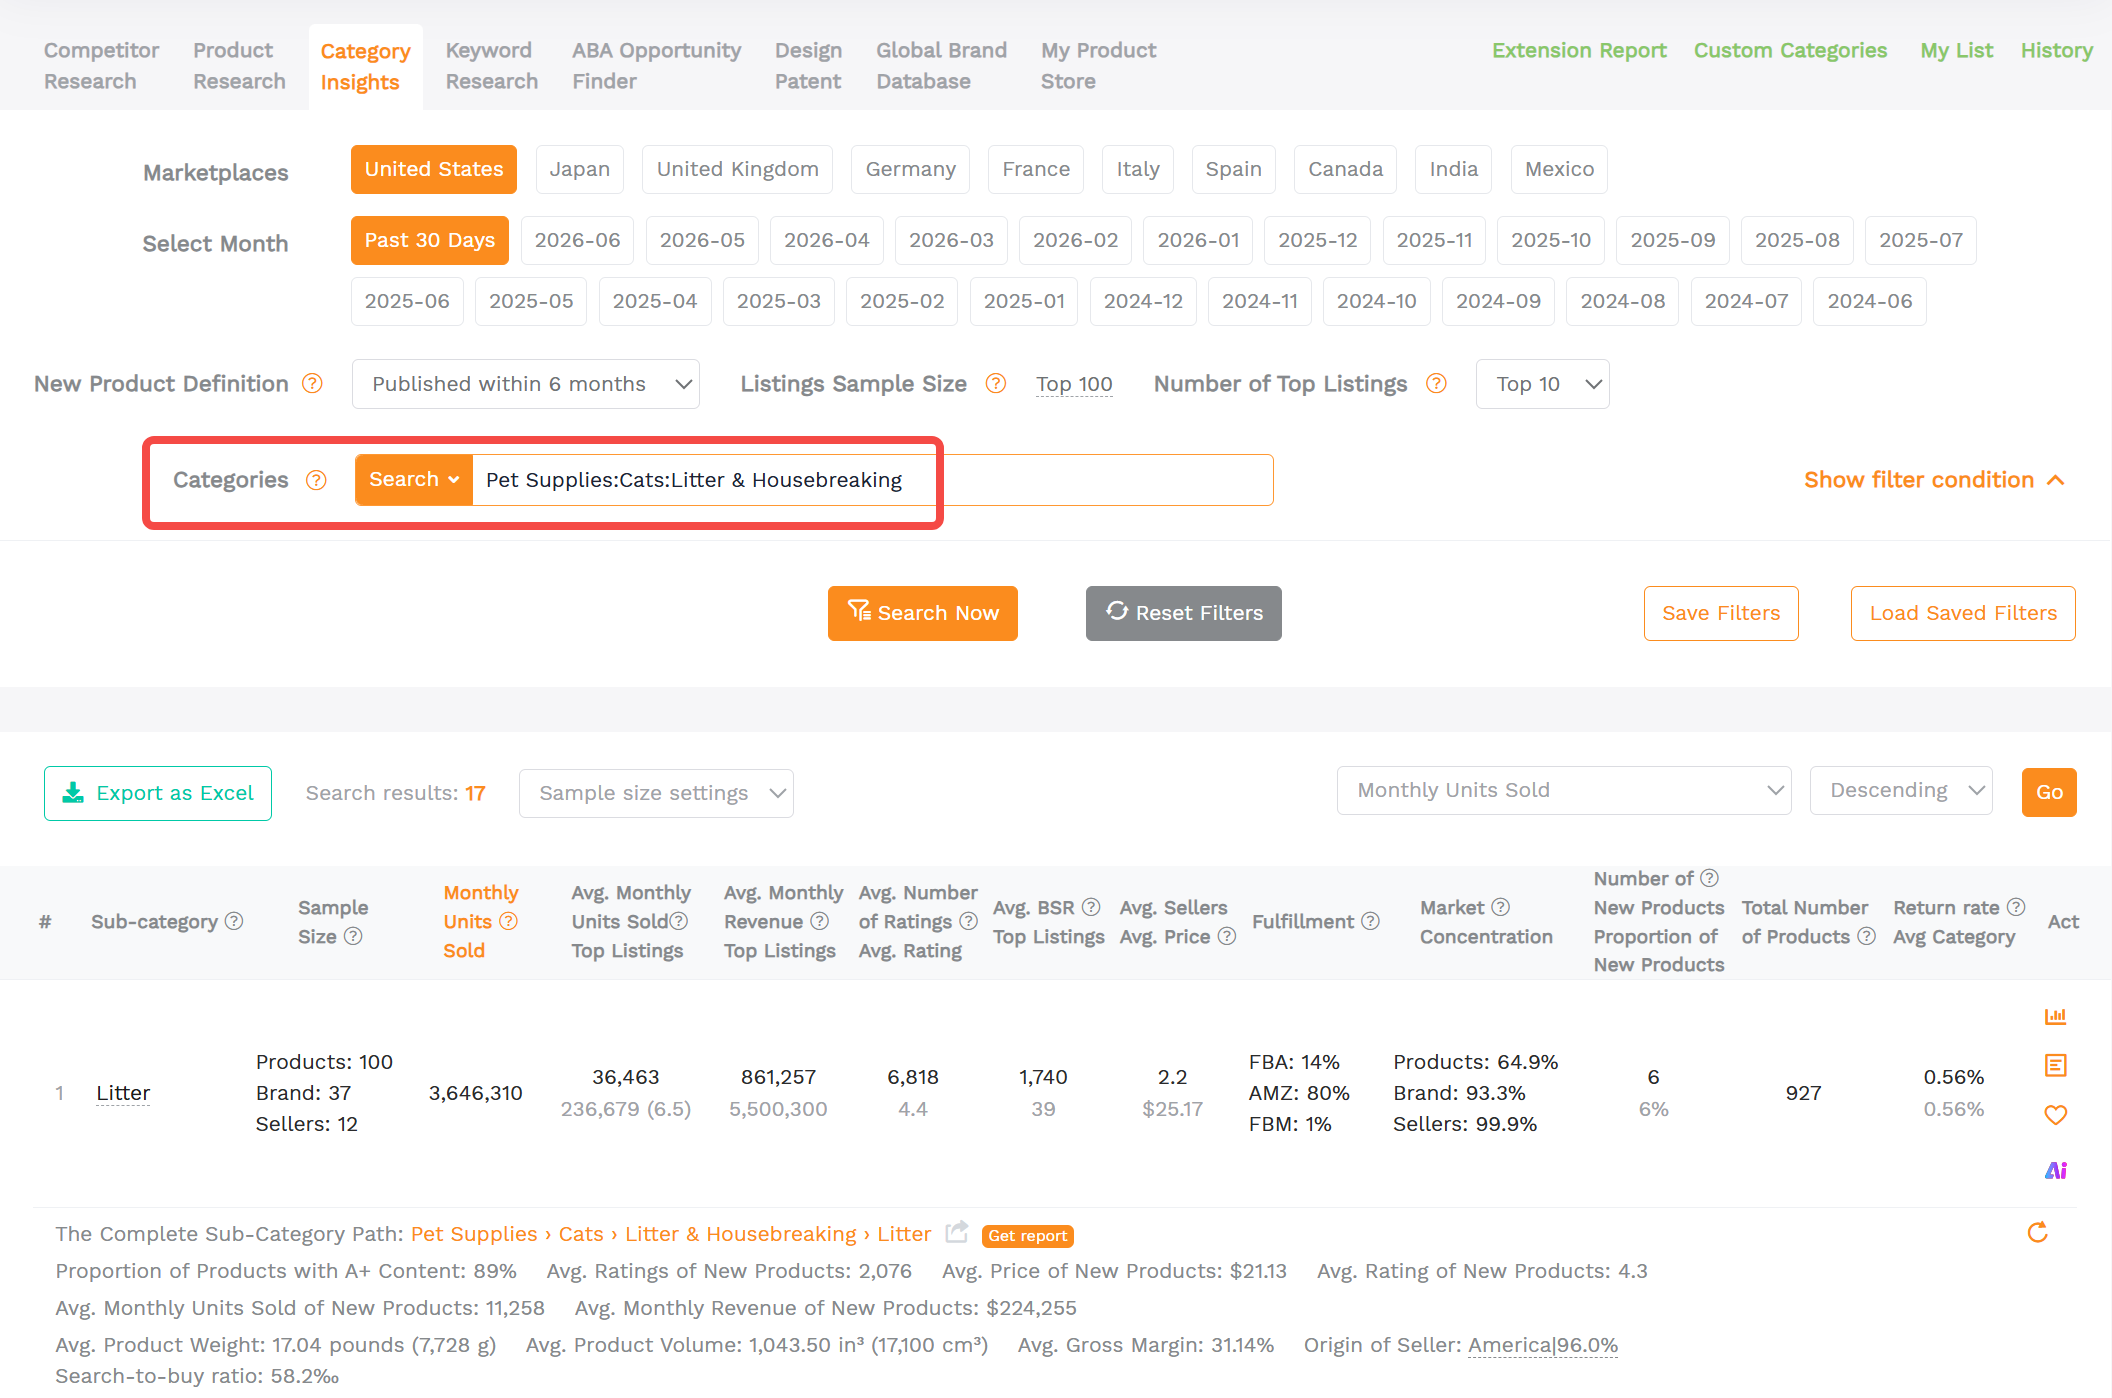Open Product Research tab
The width and height of the screenshot is (2112, 1398).
[x=239, y=65]
